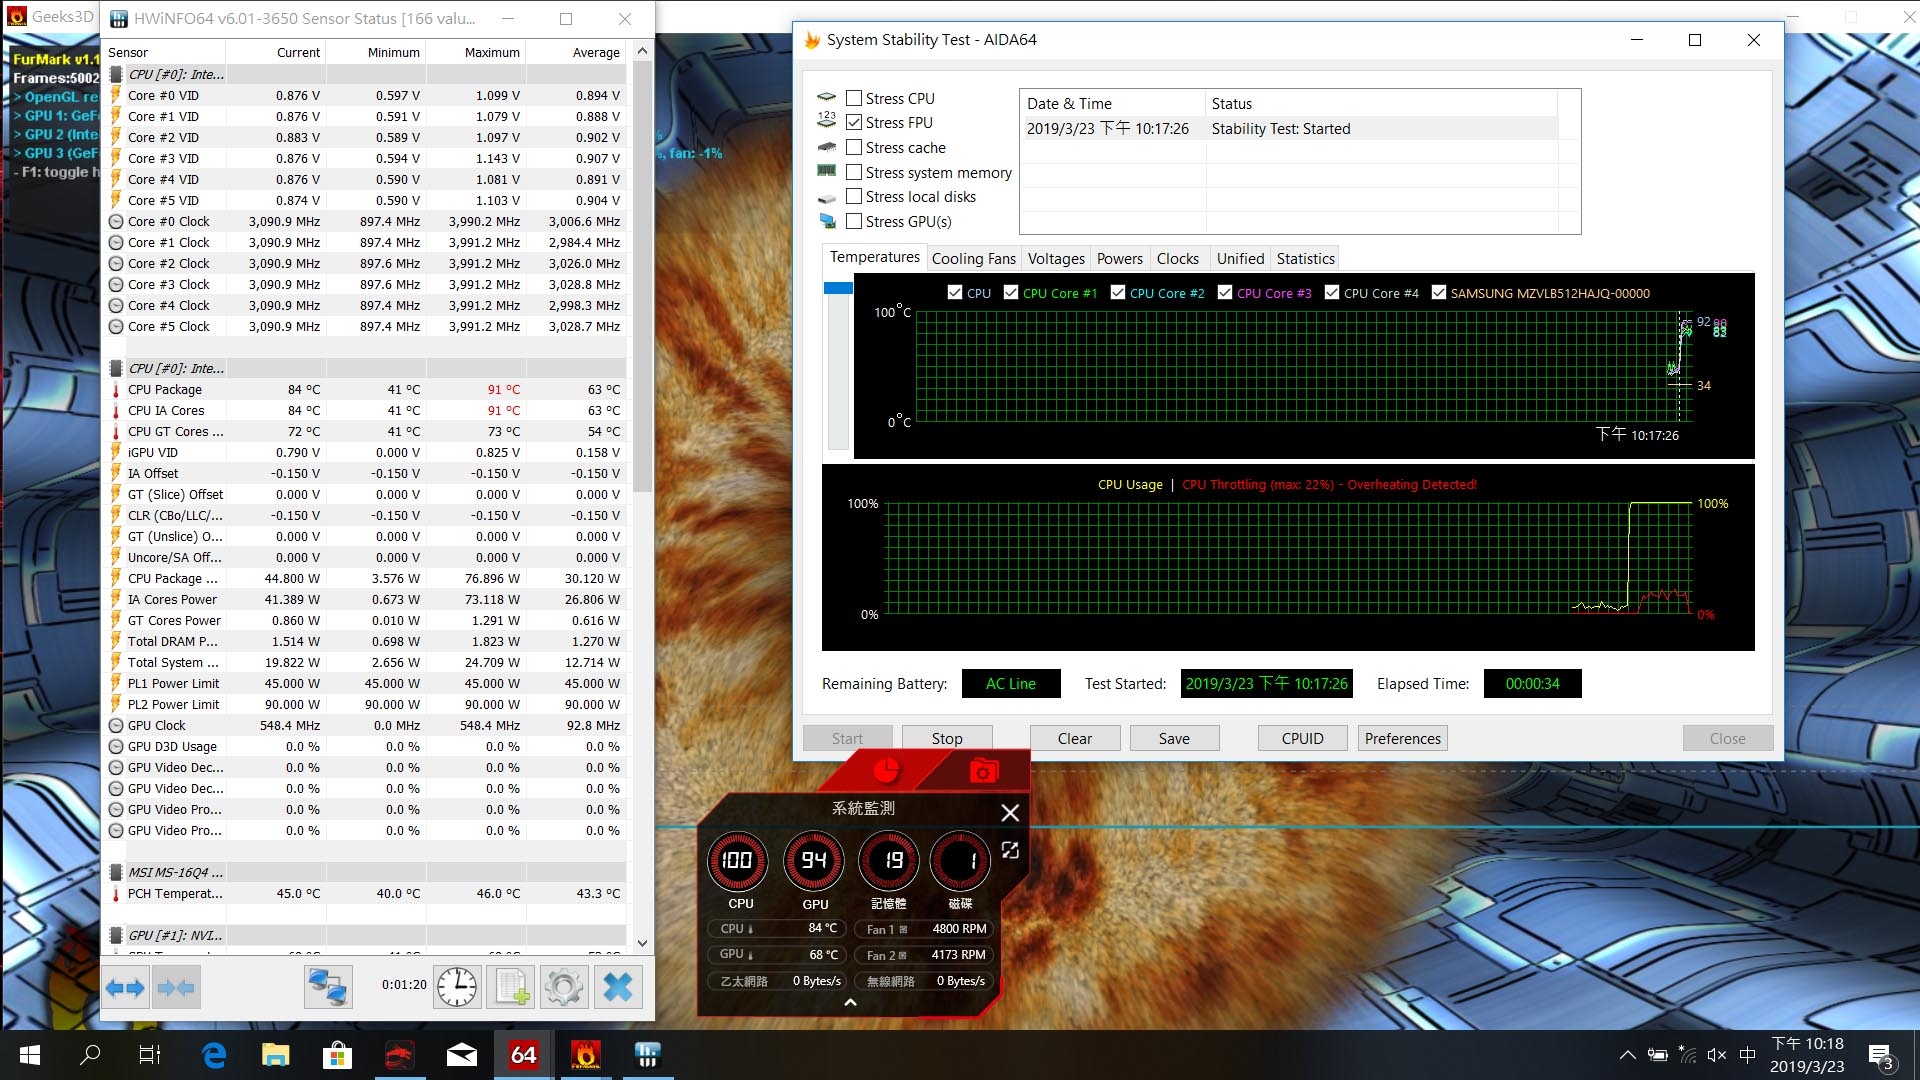Click HWiNFO blue expand arrows icon

click(x=126, y=988)
